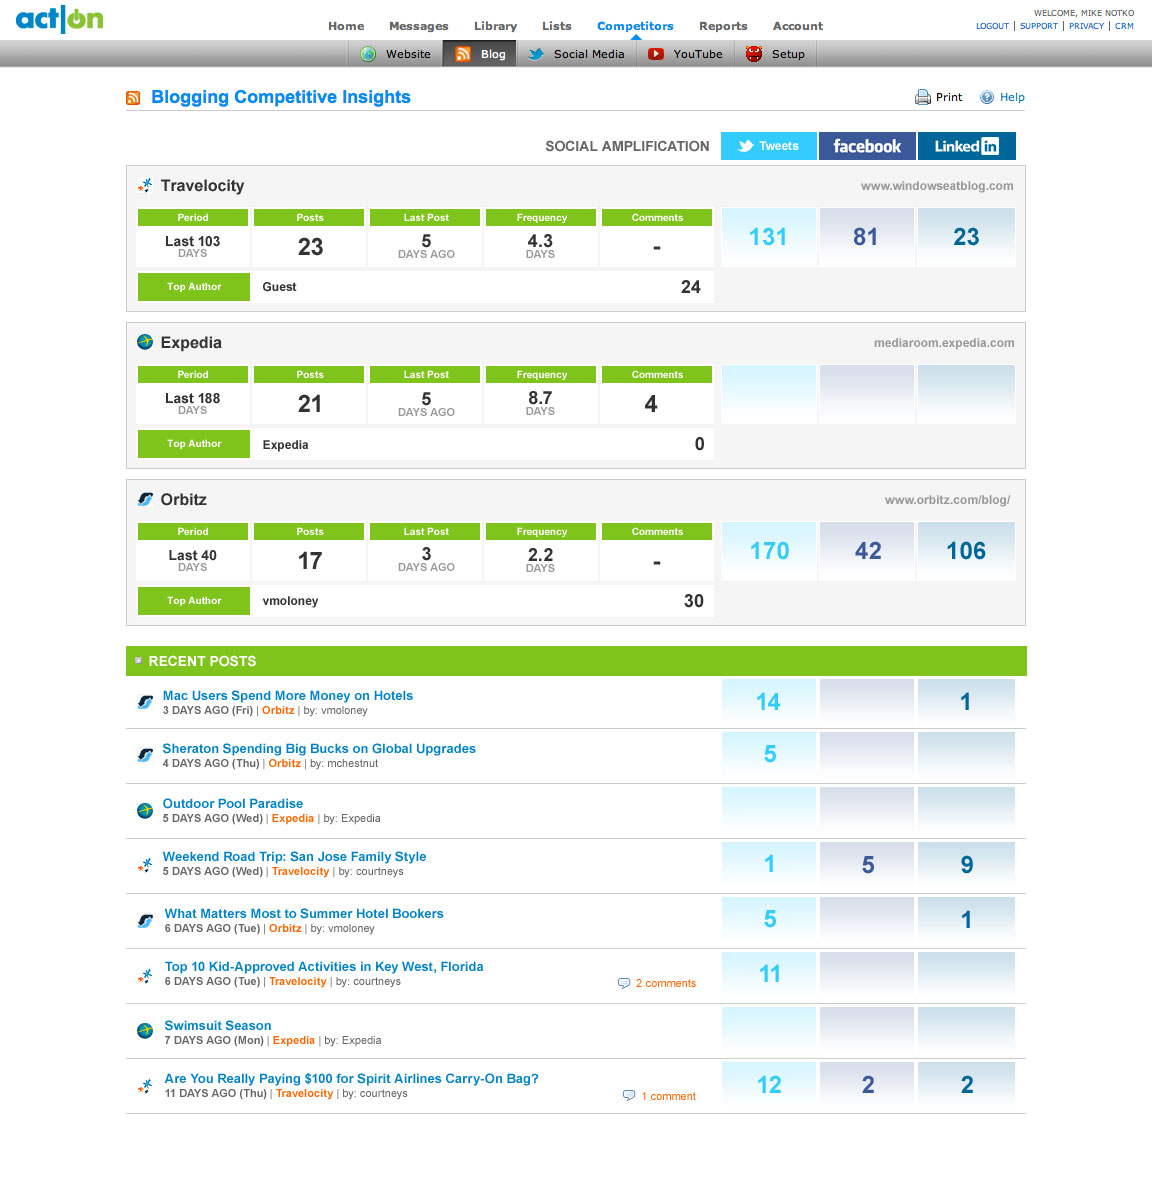Screen dimensions: 1152x1192
Task: Open What Matters Most to Summer Hotel Bookers
Action: [x=303, y=914]
